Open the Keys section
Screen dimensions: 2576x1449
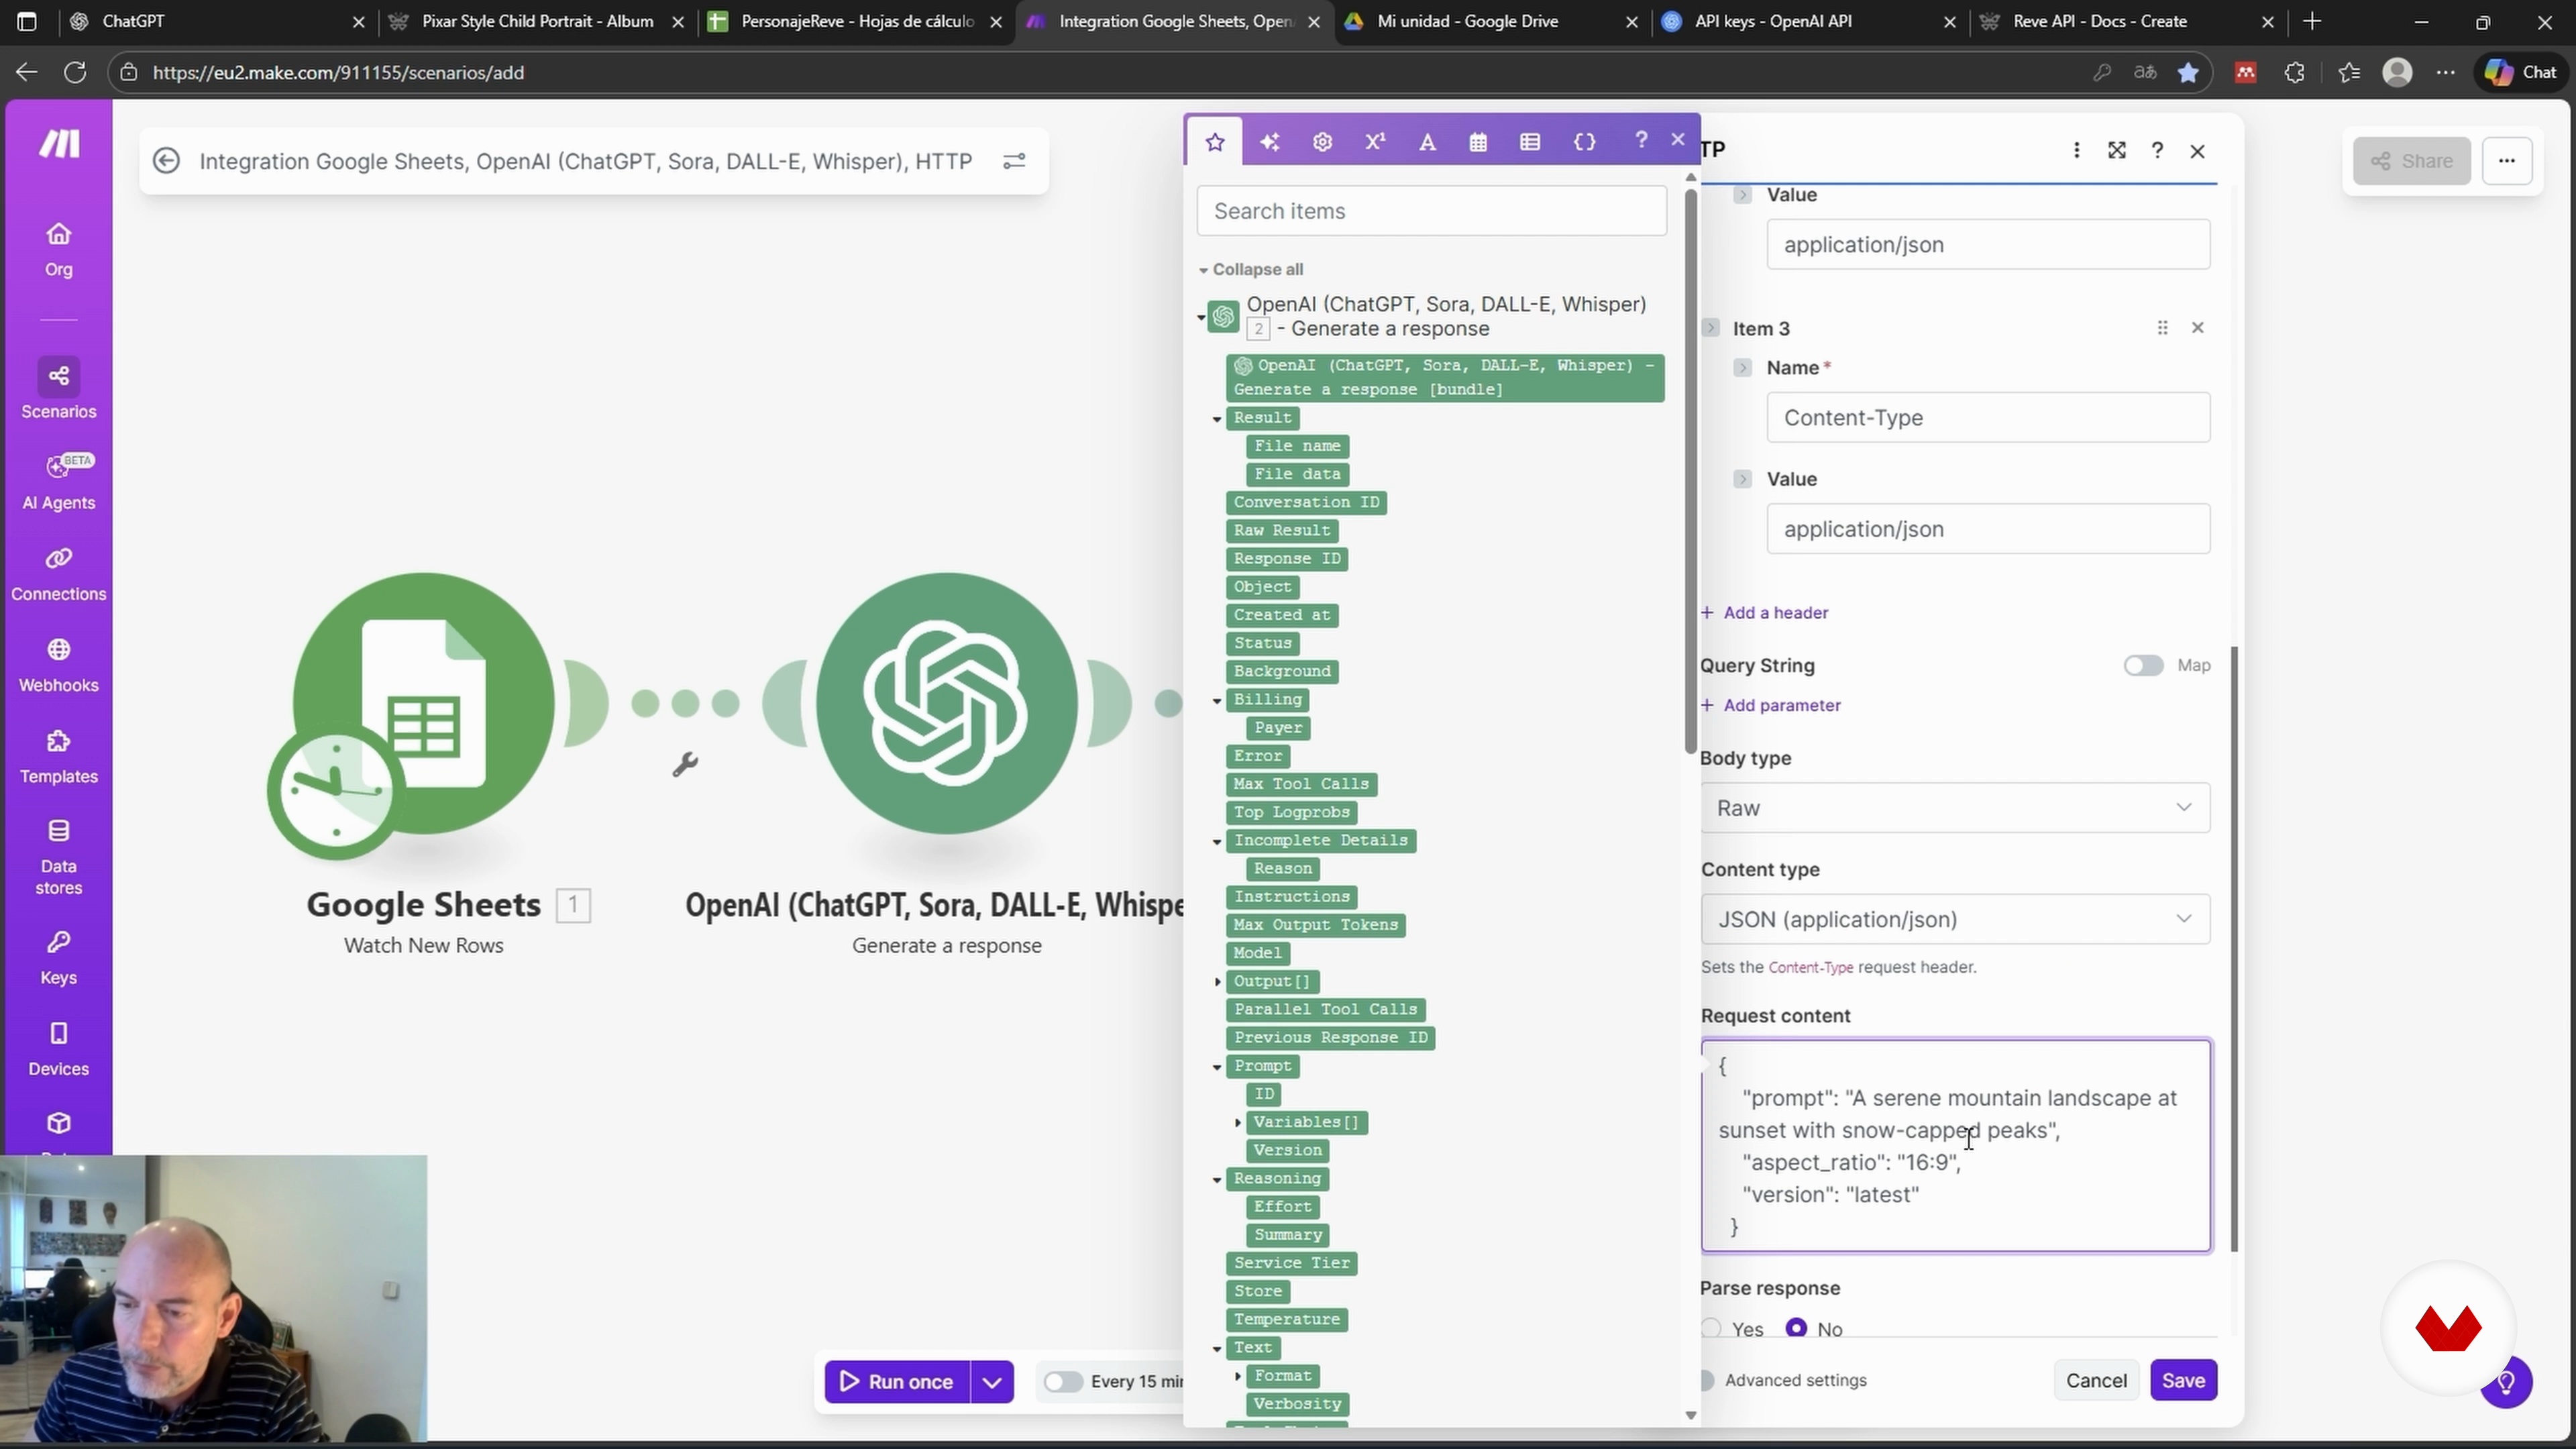(x=59, y=957)
